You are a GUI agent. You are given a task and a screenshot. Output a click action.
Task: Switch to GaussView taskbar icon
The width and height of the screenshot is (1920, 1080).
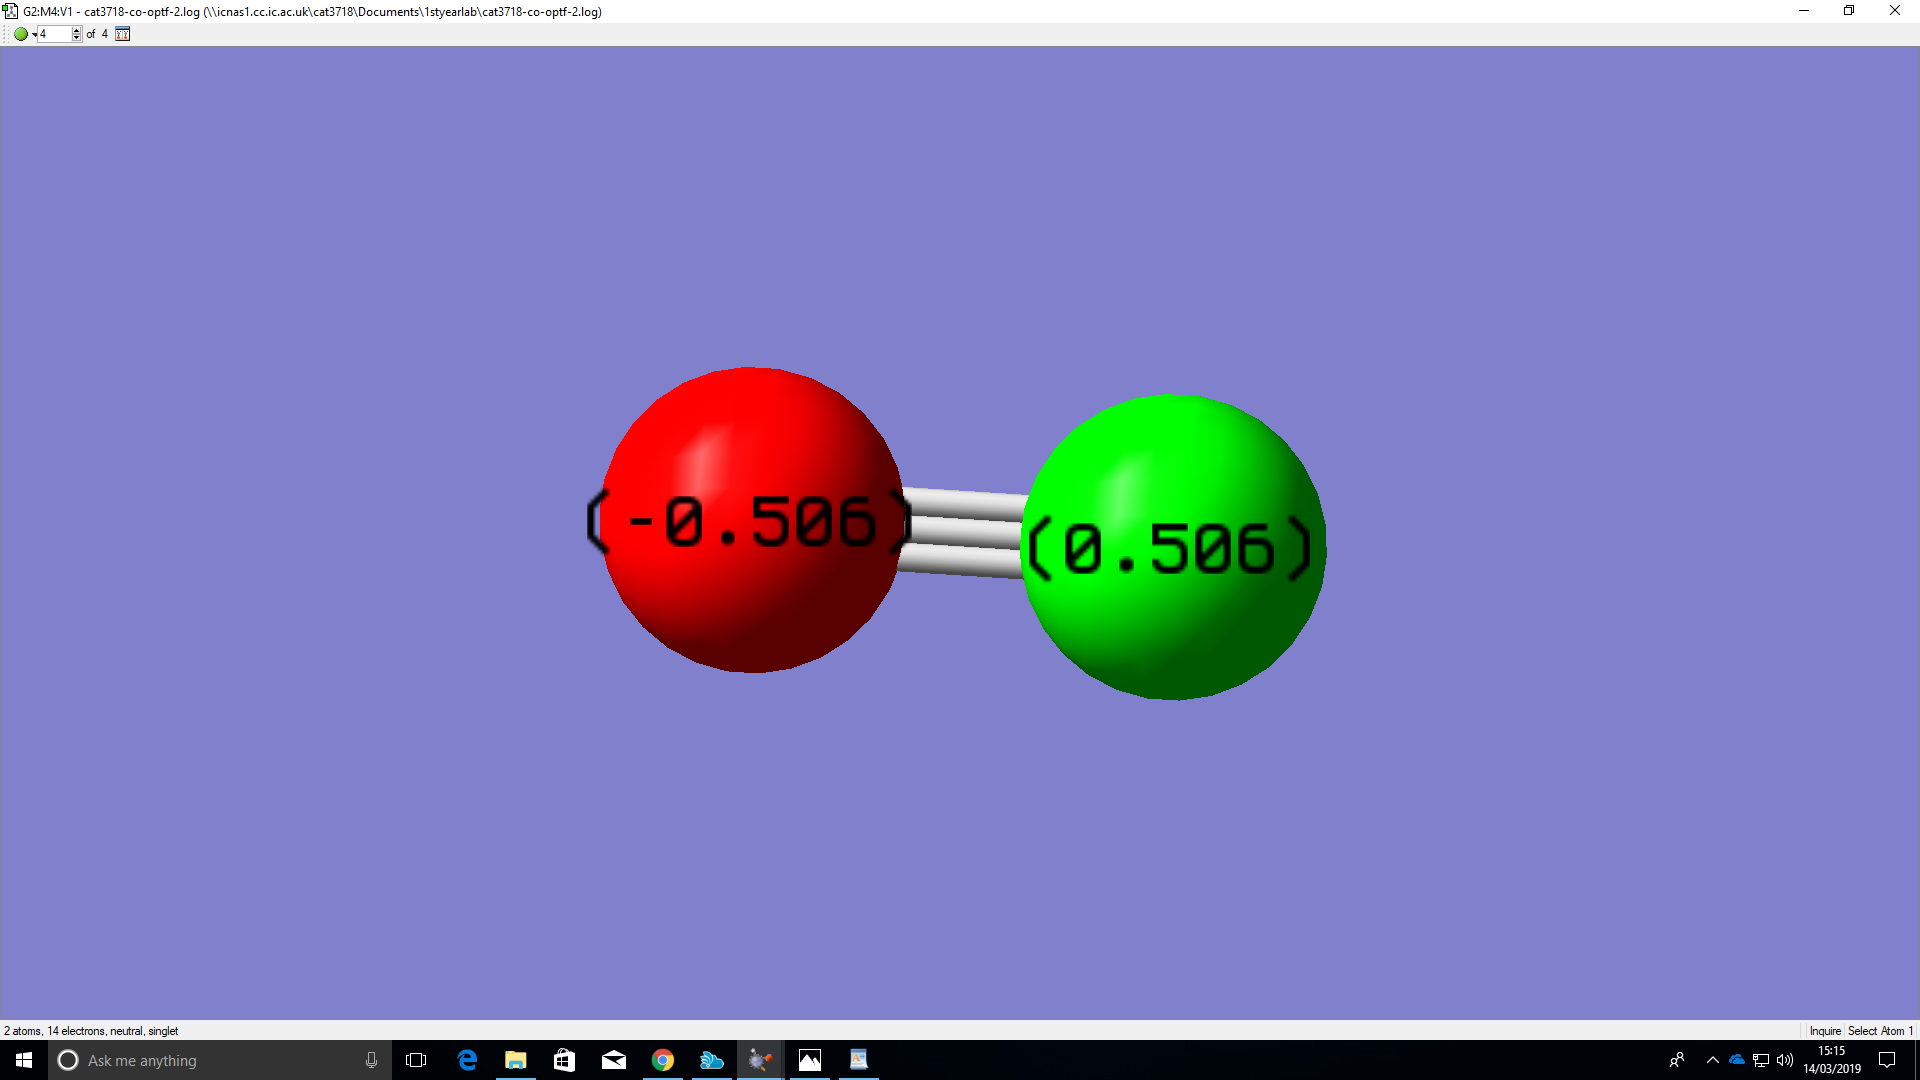click(760, 1060)
